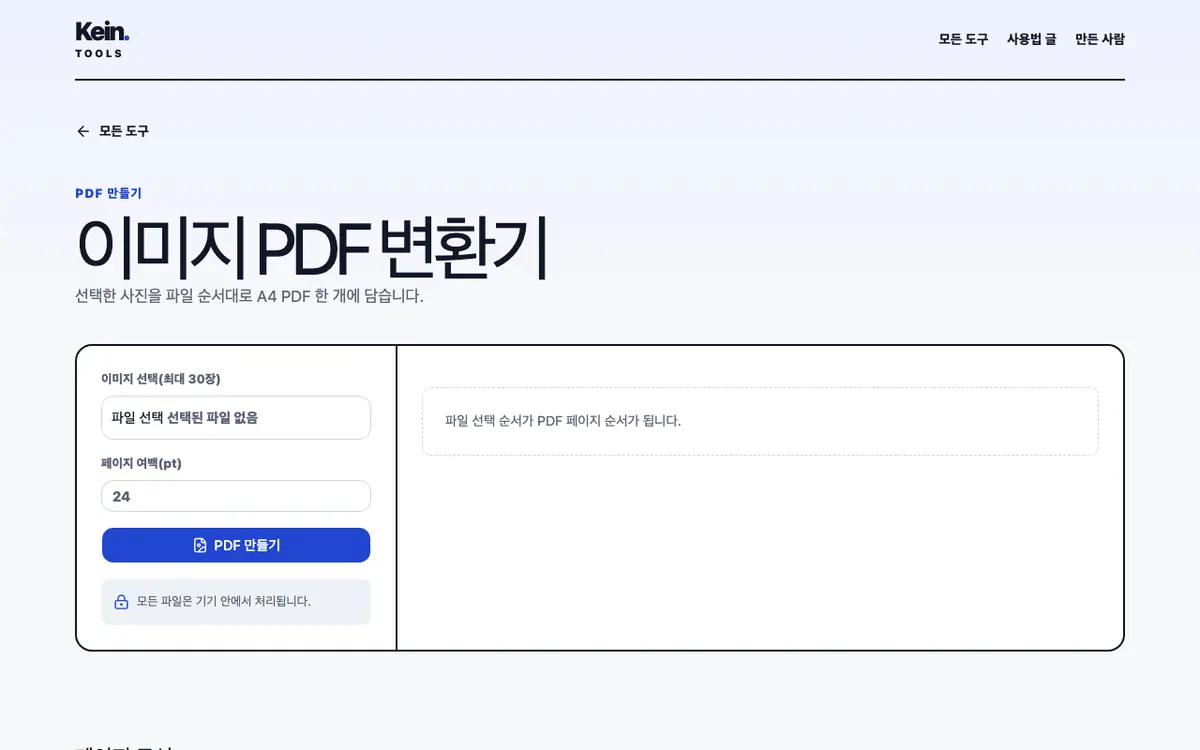Click the 이미지 PDF 변환기 heading

point(312,247)
